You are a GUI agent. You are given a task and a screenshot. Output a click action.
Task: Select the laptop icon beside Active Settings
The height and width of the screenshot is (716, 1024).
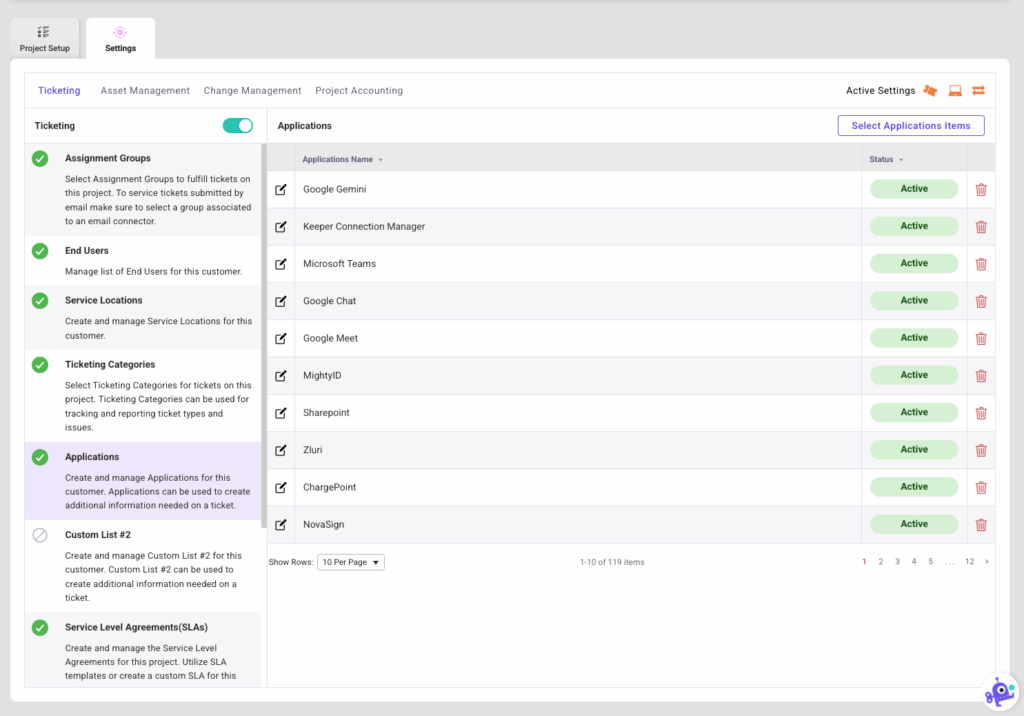tap(954, 90)
